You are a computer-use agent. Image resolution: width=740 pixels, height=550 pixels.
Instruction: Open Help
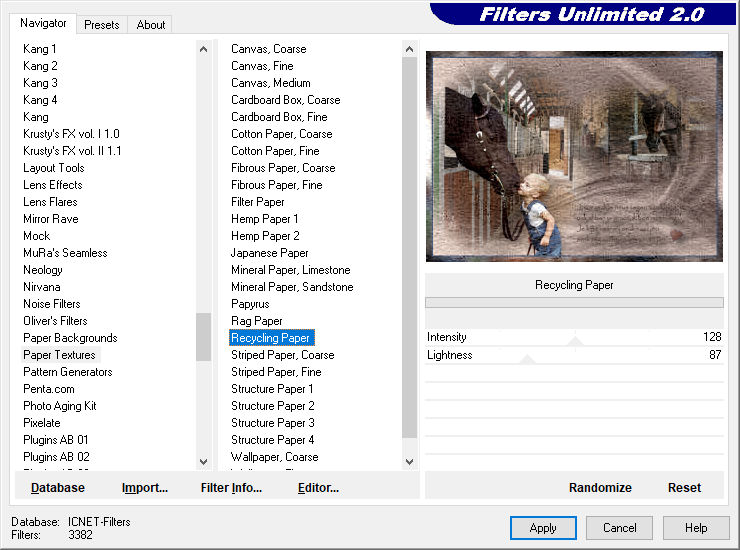coord(696,528)
